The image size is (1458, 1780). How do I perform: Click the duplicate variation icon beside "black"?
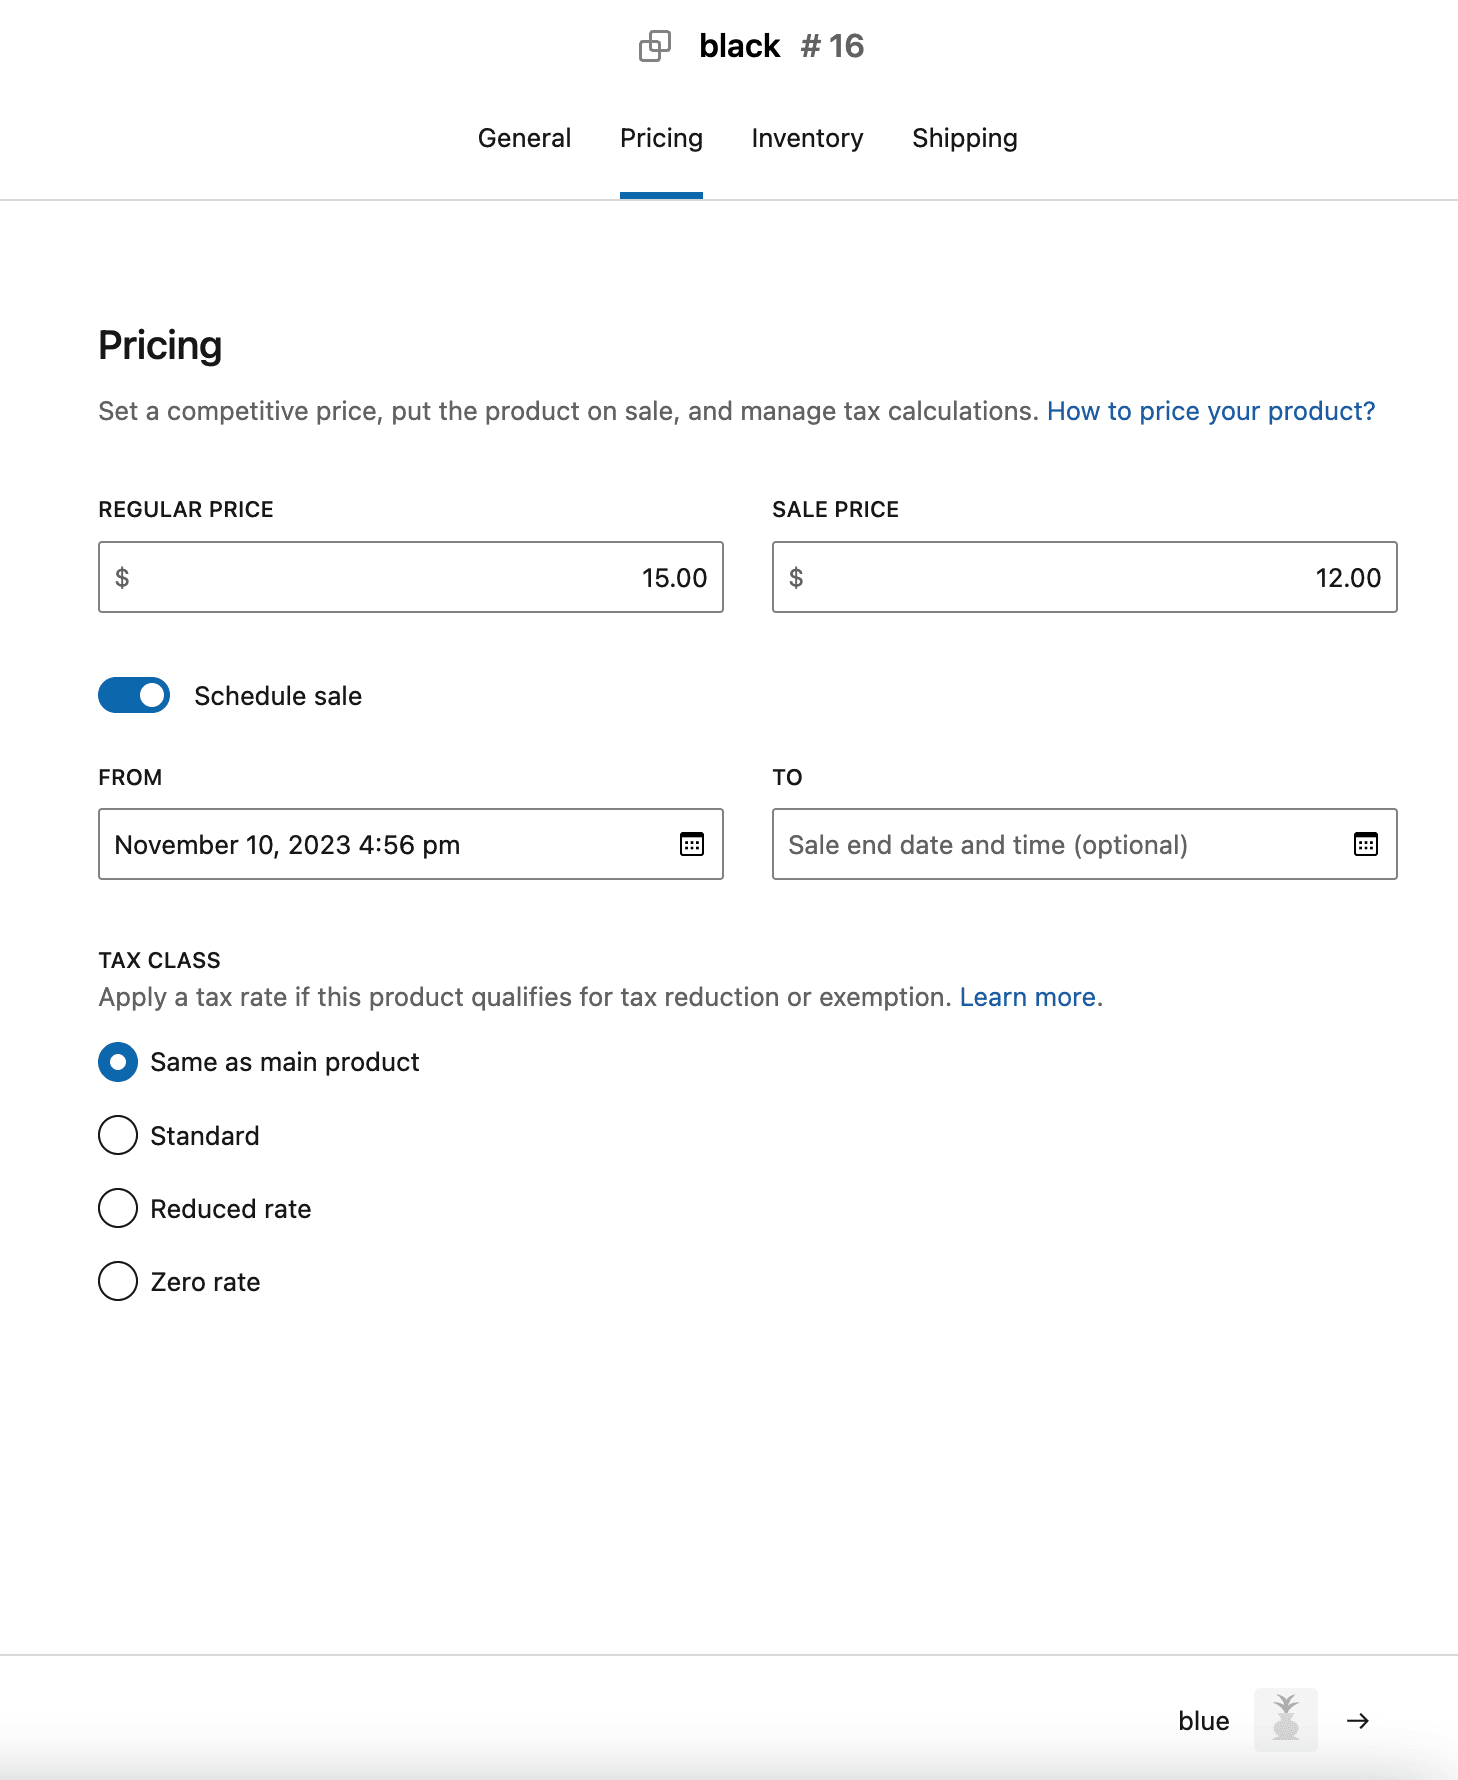tap(656, 46)
